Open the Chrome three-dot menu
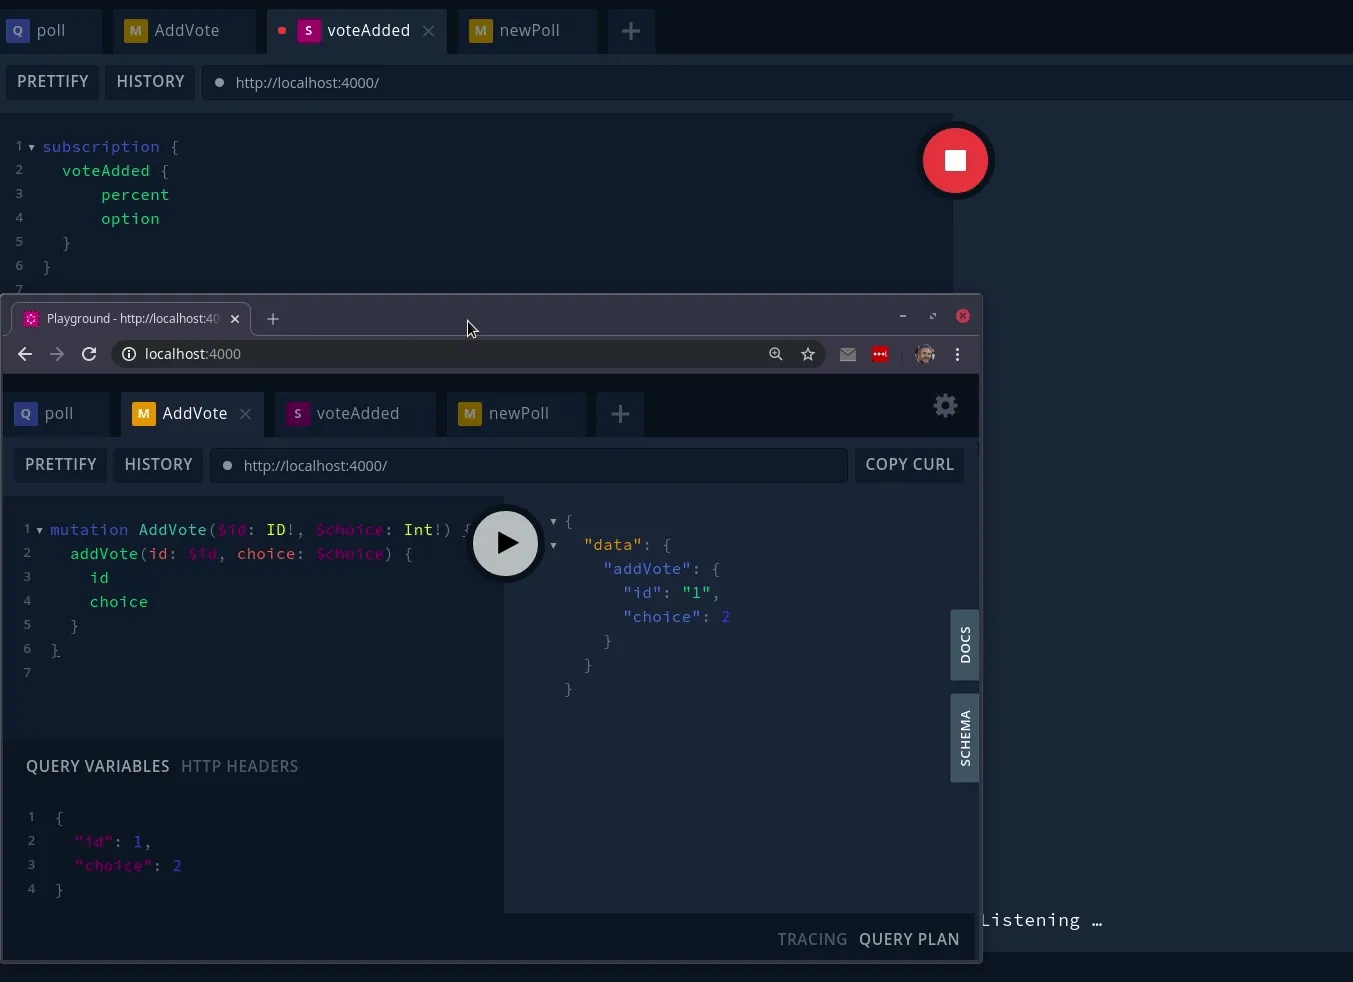This screenshot has width=1353, height=982. pos(957,354)
